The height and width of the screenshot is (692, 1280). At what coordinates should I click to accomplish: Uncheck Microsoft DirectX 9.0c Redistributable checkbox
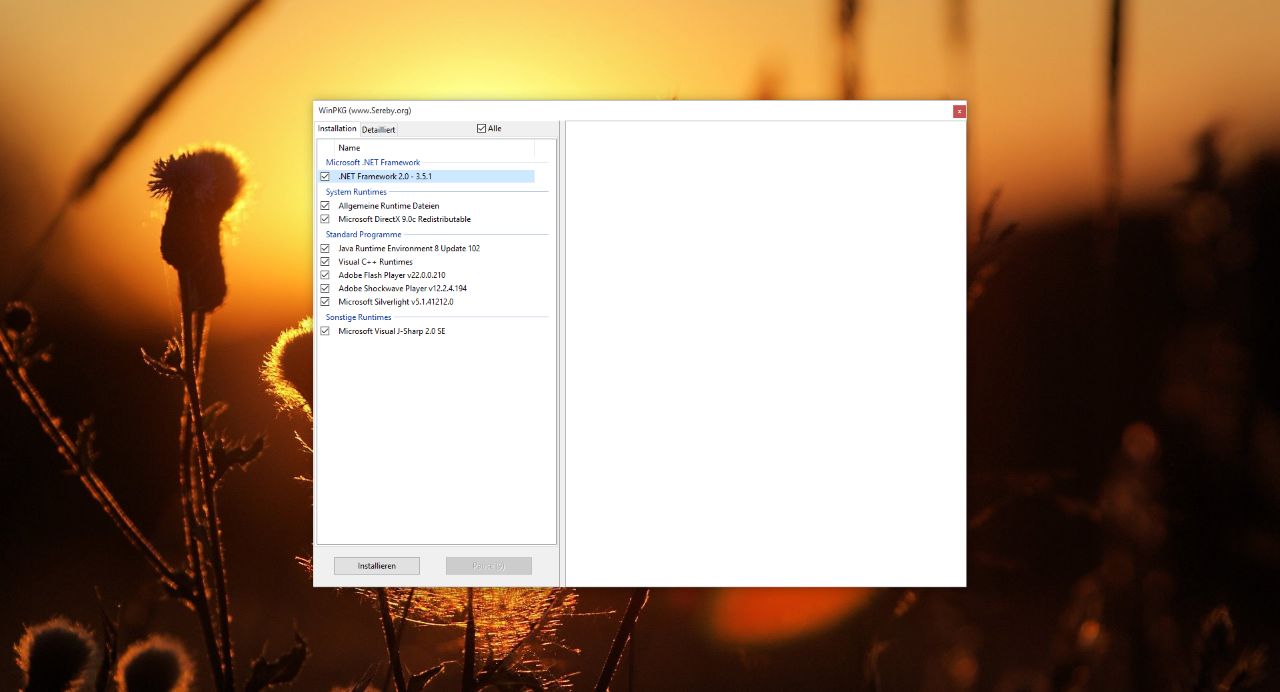[x=325, y=219]
